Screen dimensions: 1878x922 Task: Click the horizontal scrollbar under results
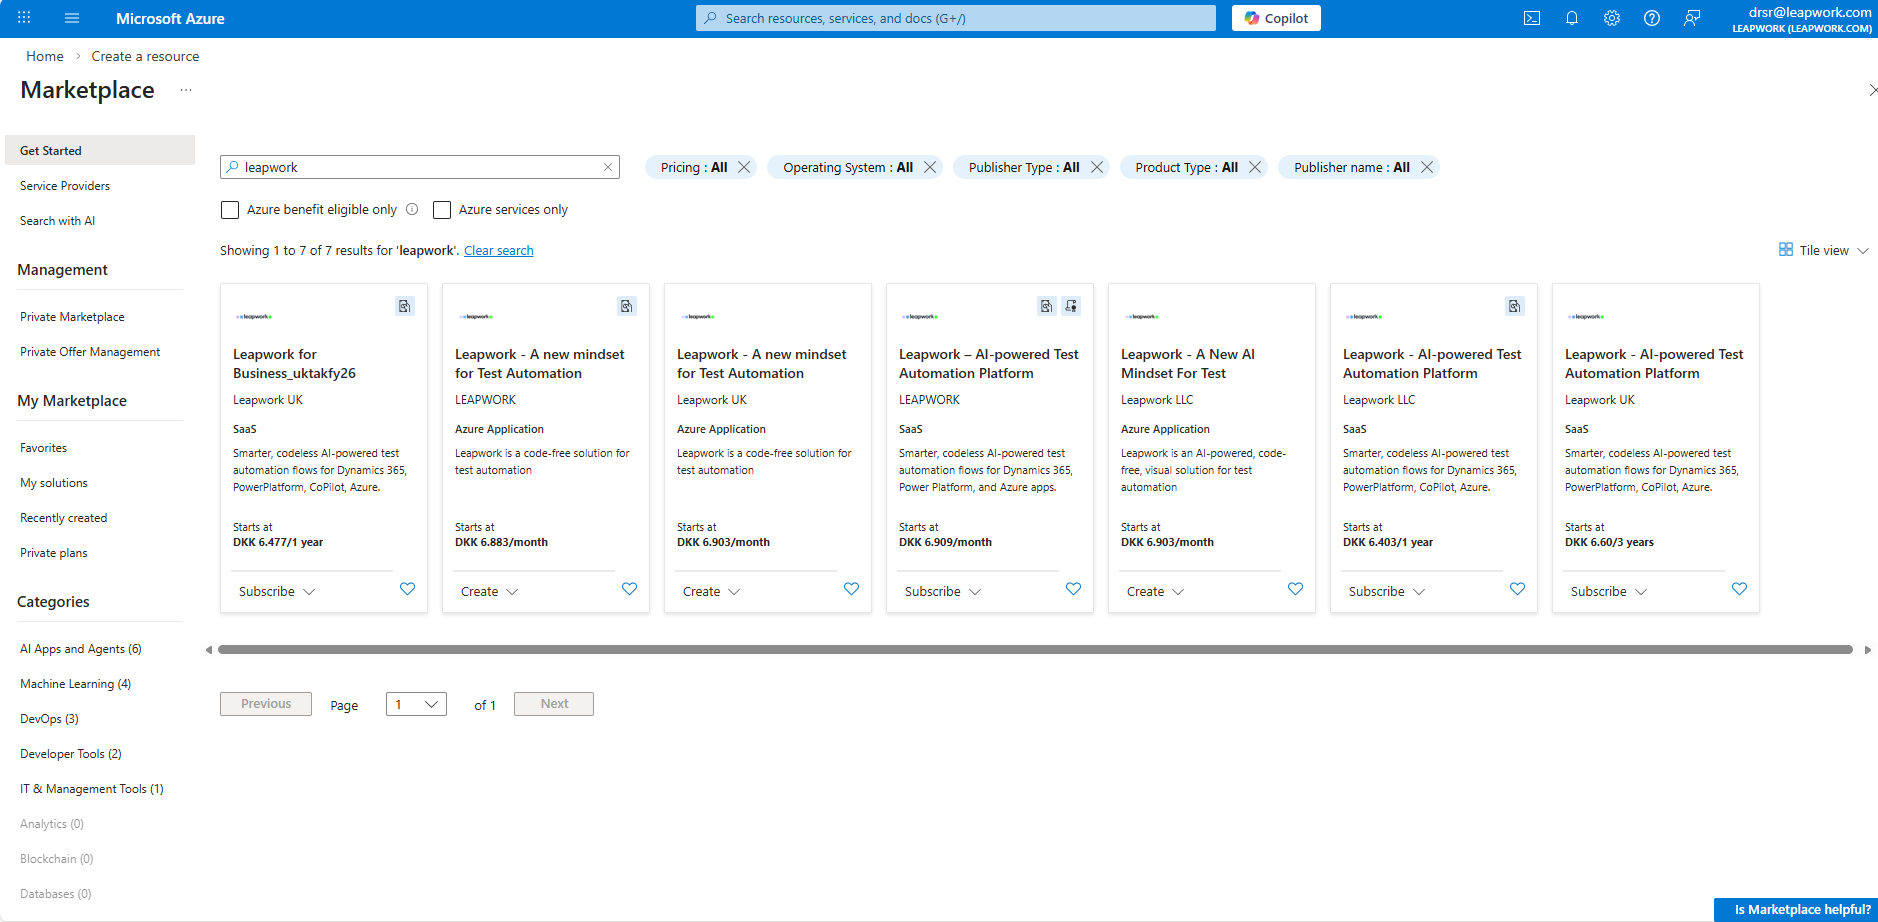click(1034, 650)
